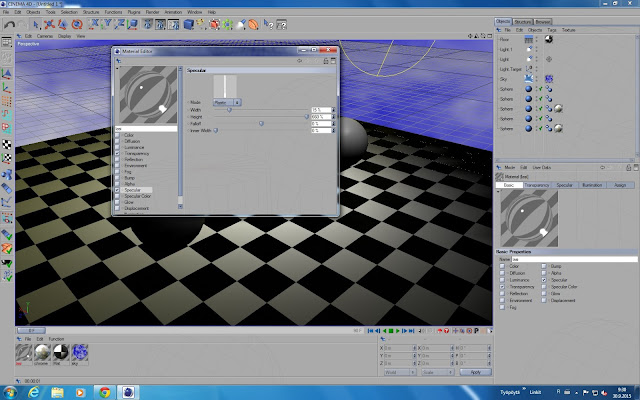Screen dimensions: 640x400
Task: Open the NURBS objects icon
Action: tap(214, 24)
